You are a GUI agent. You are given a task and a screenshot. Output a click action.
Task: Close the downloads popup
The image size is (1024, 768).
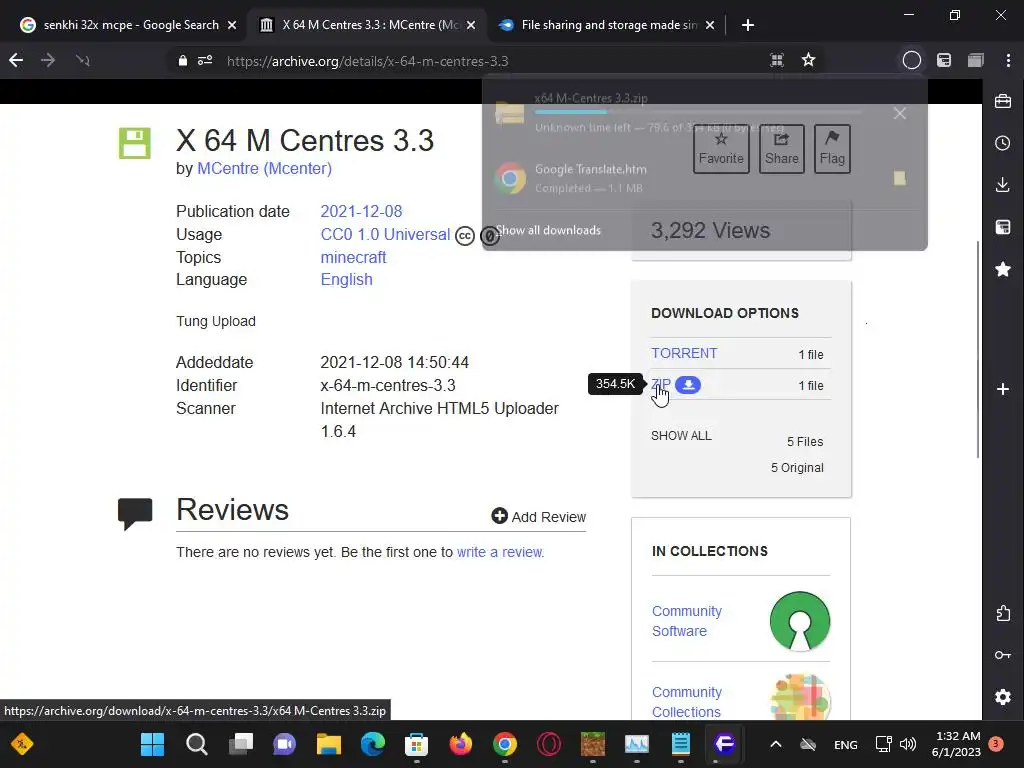click(x=900, y=113)
